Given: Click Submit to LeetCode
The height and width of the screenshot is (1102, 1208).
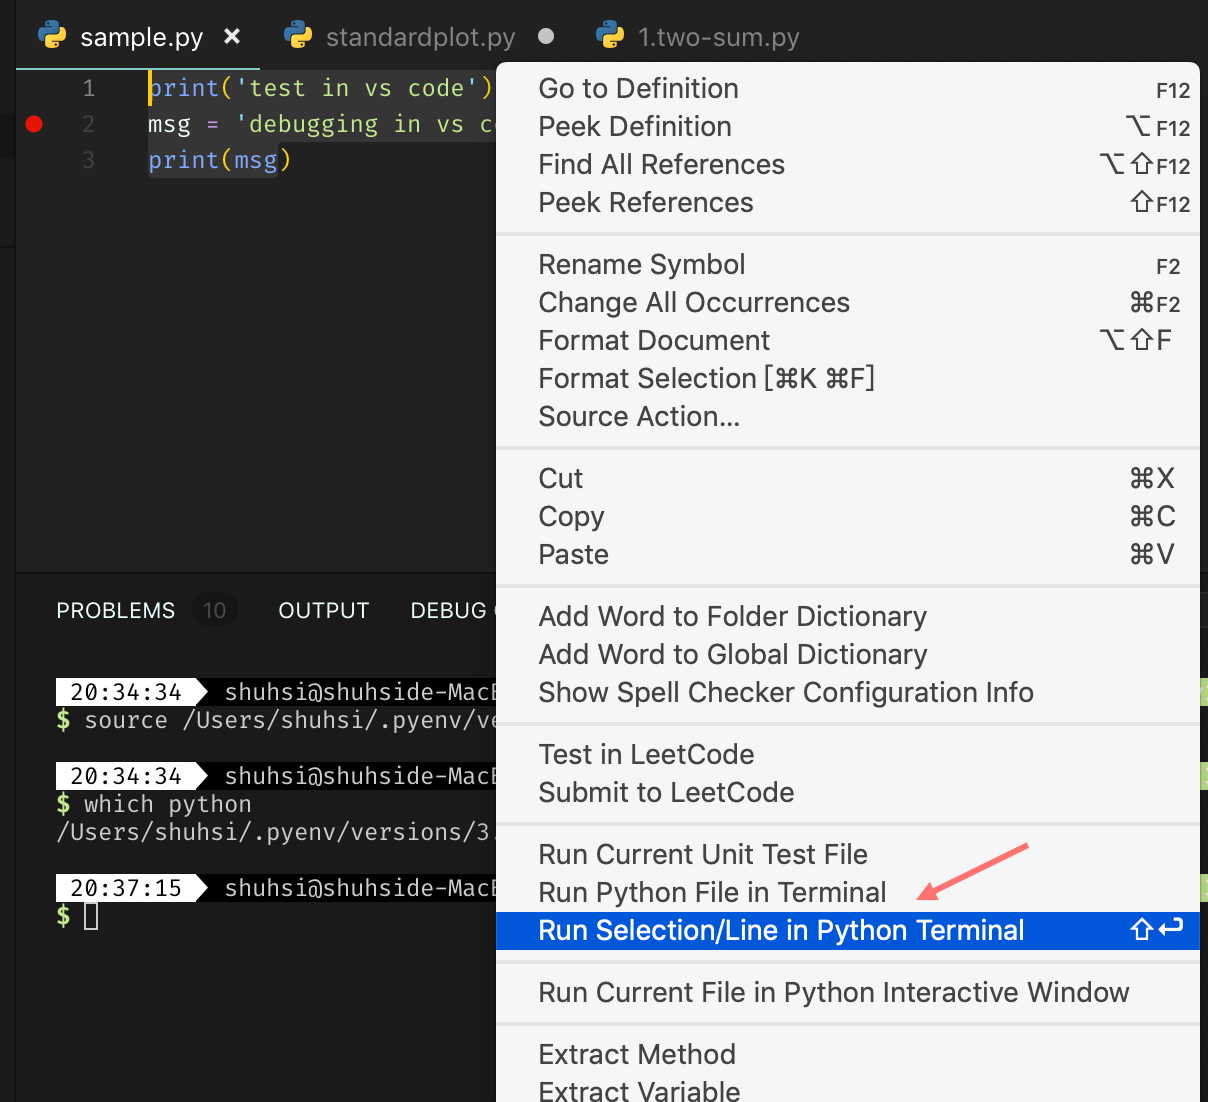Looking at the screenshot, I should click(x=666, y=792).
